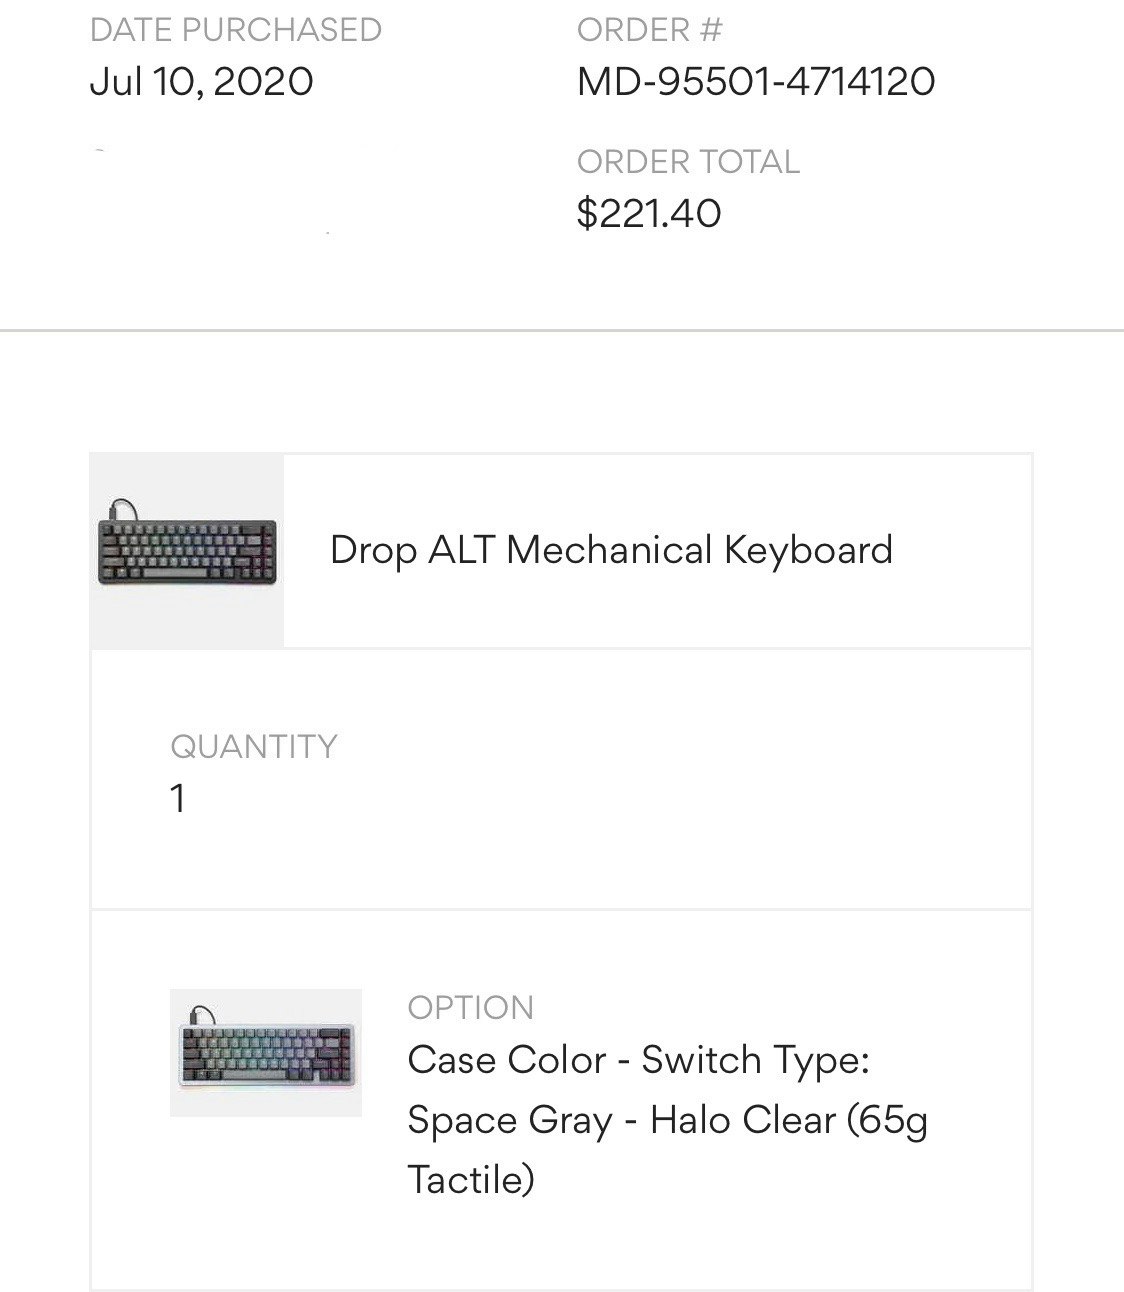Click the Space Gray option keyboard thumbnail

tap(265, 1052)
